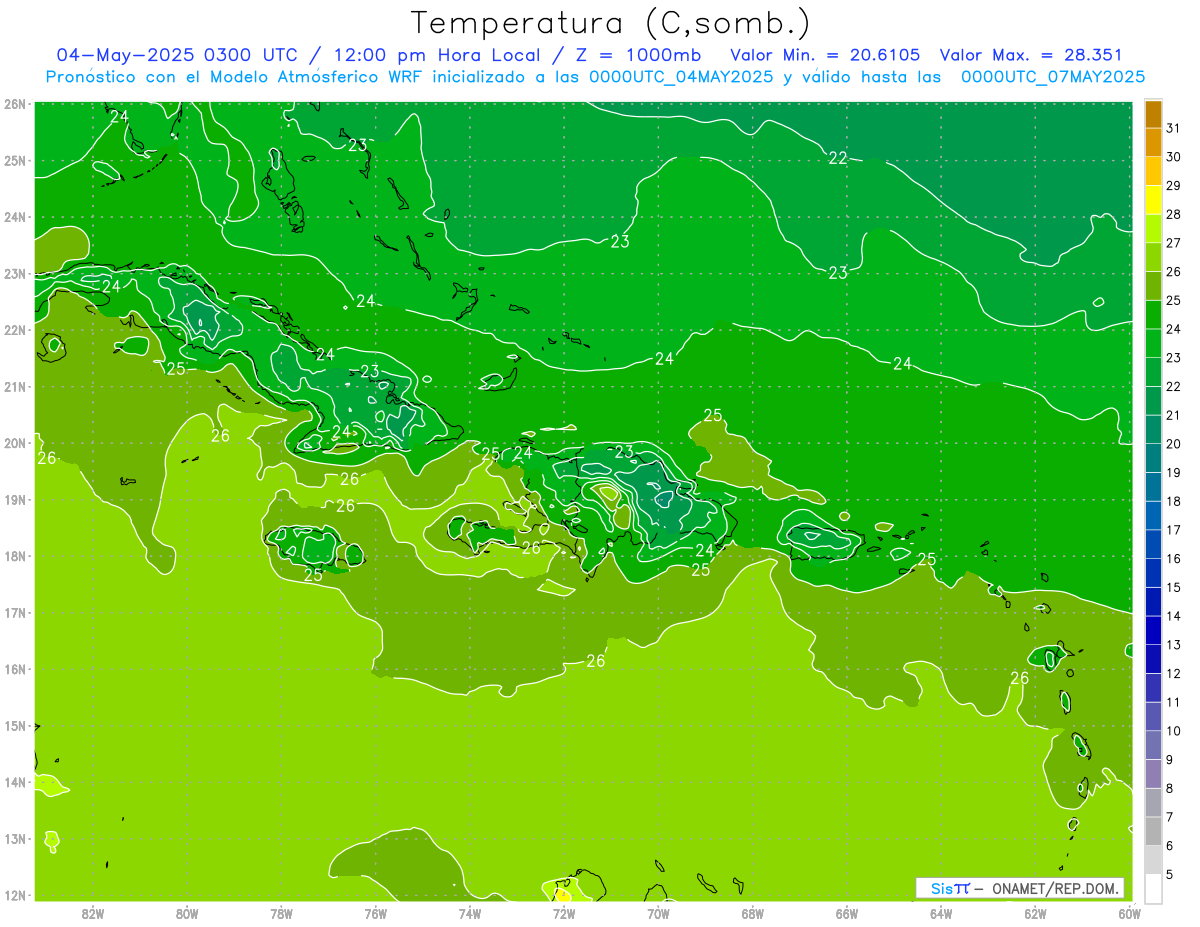The height and width of the screenshot is (927, 1200).
Task: Click the '24N' latitude axis label
Action: coord(15,217)
